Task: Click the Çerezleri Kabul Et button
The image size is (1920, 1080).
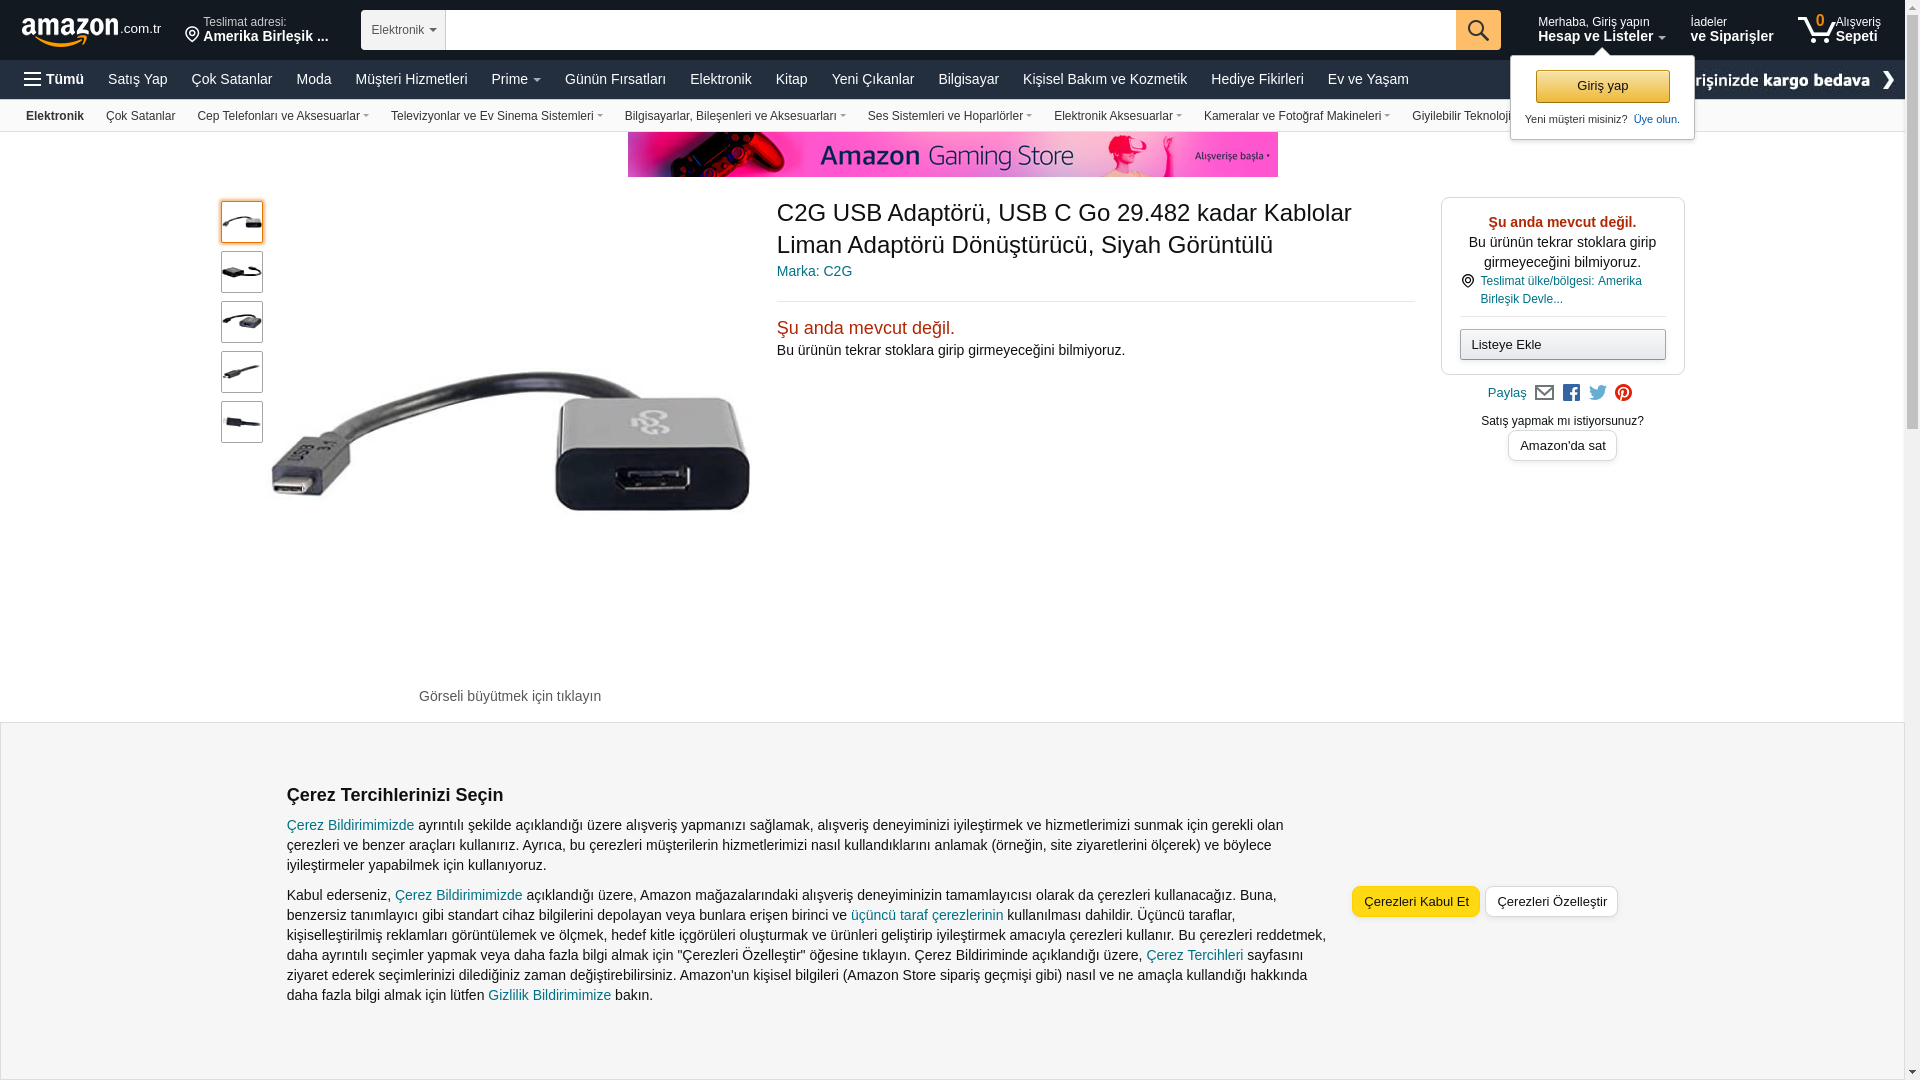Action: tap(1415, 901)
